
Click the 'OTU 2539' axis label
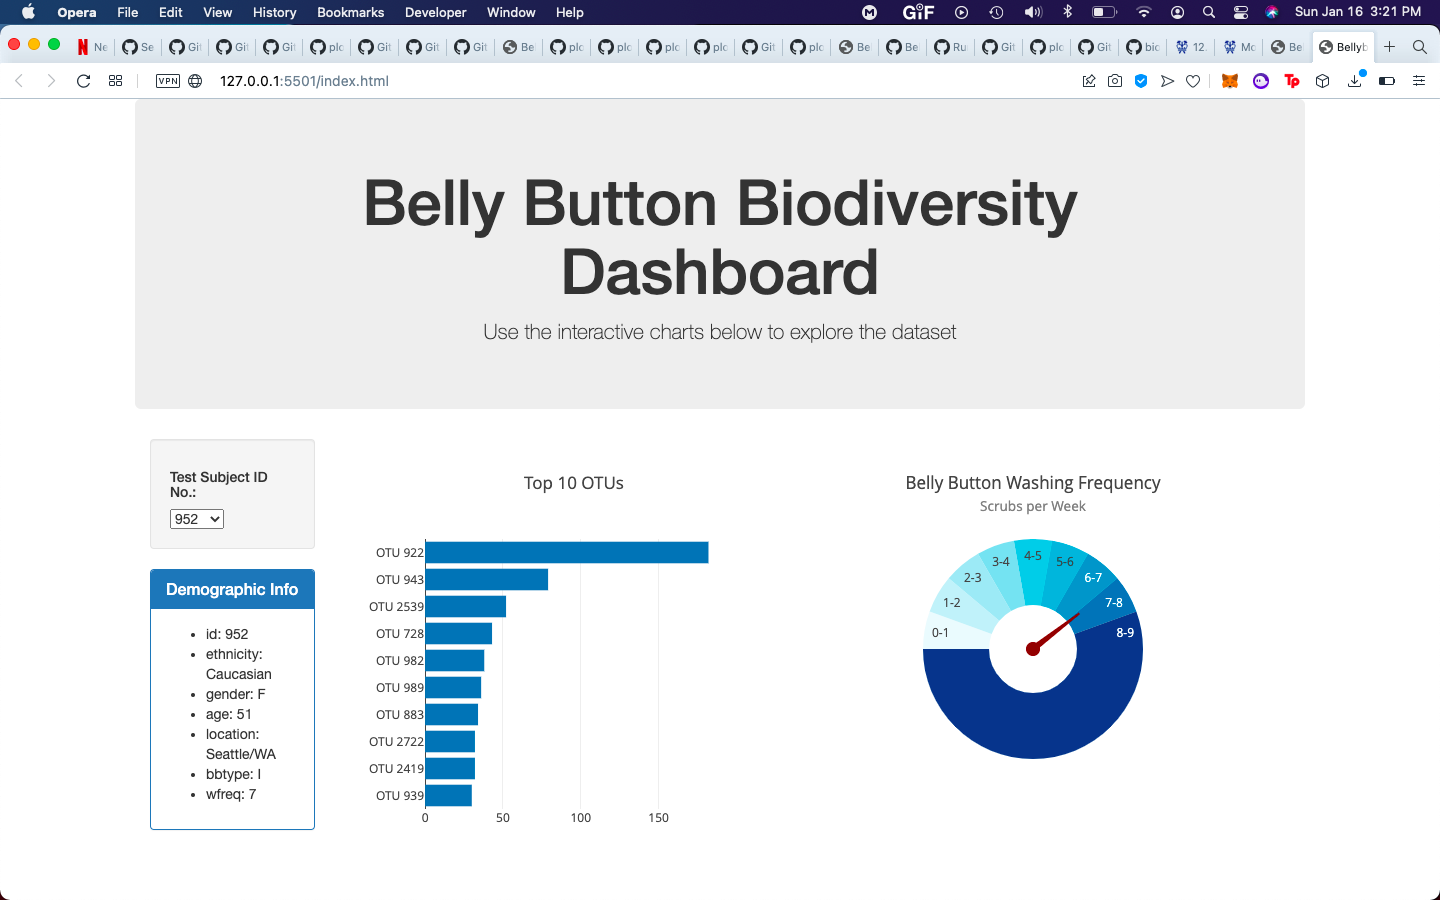click(396, 606)
